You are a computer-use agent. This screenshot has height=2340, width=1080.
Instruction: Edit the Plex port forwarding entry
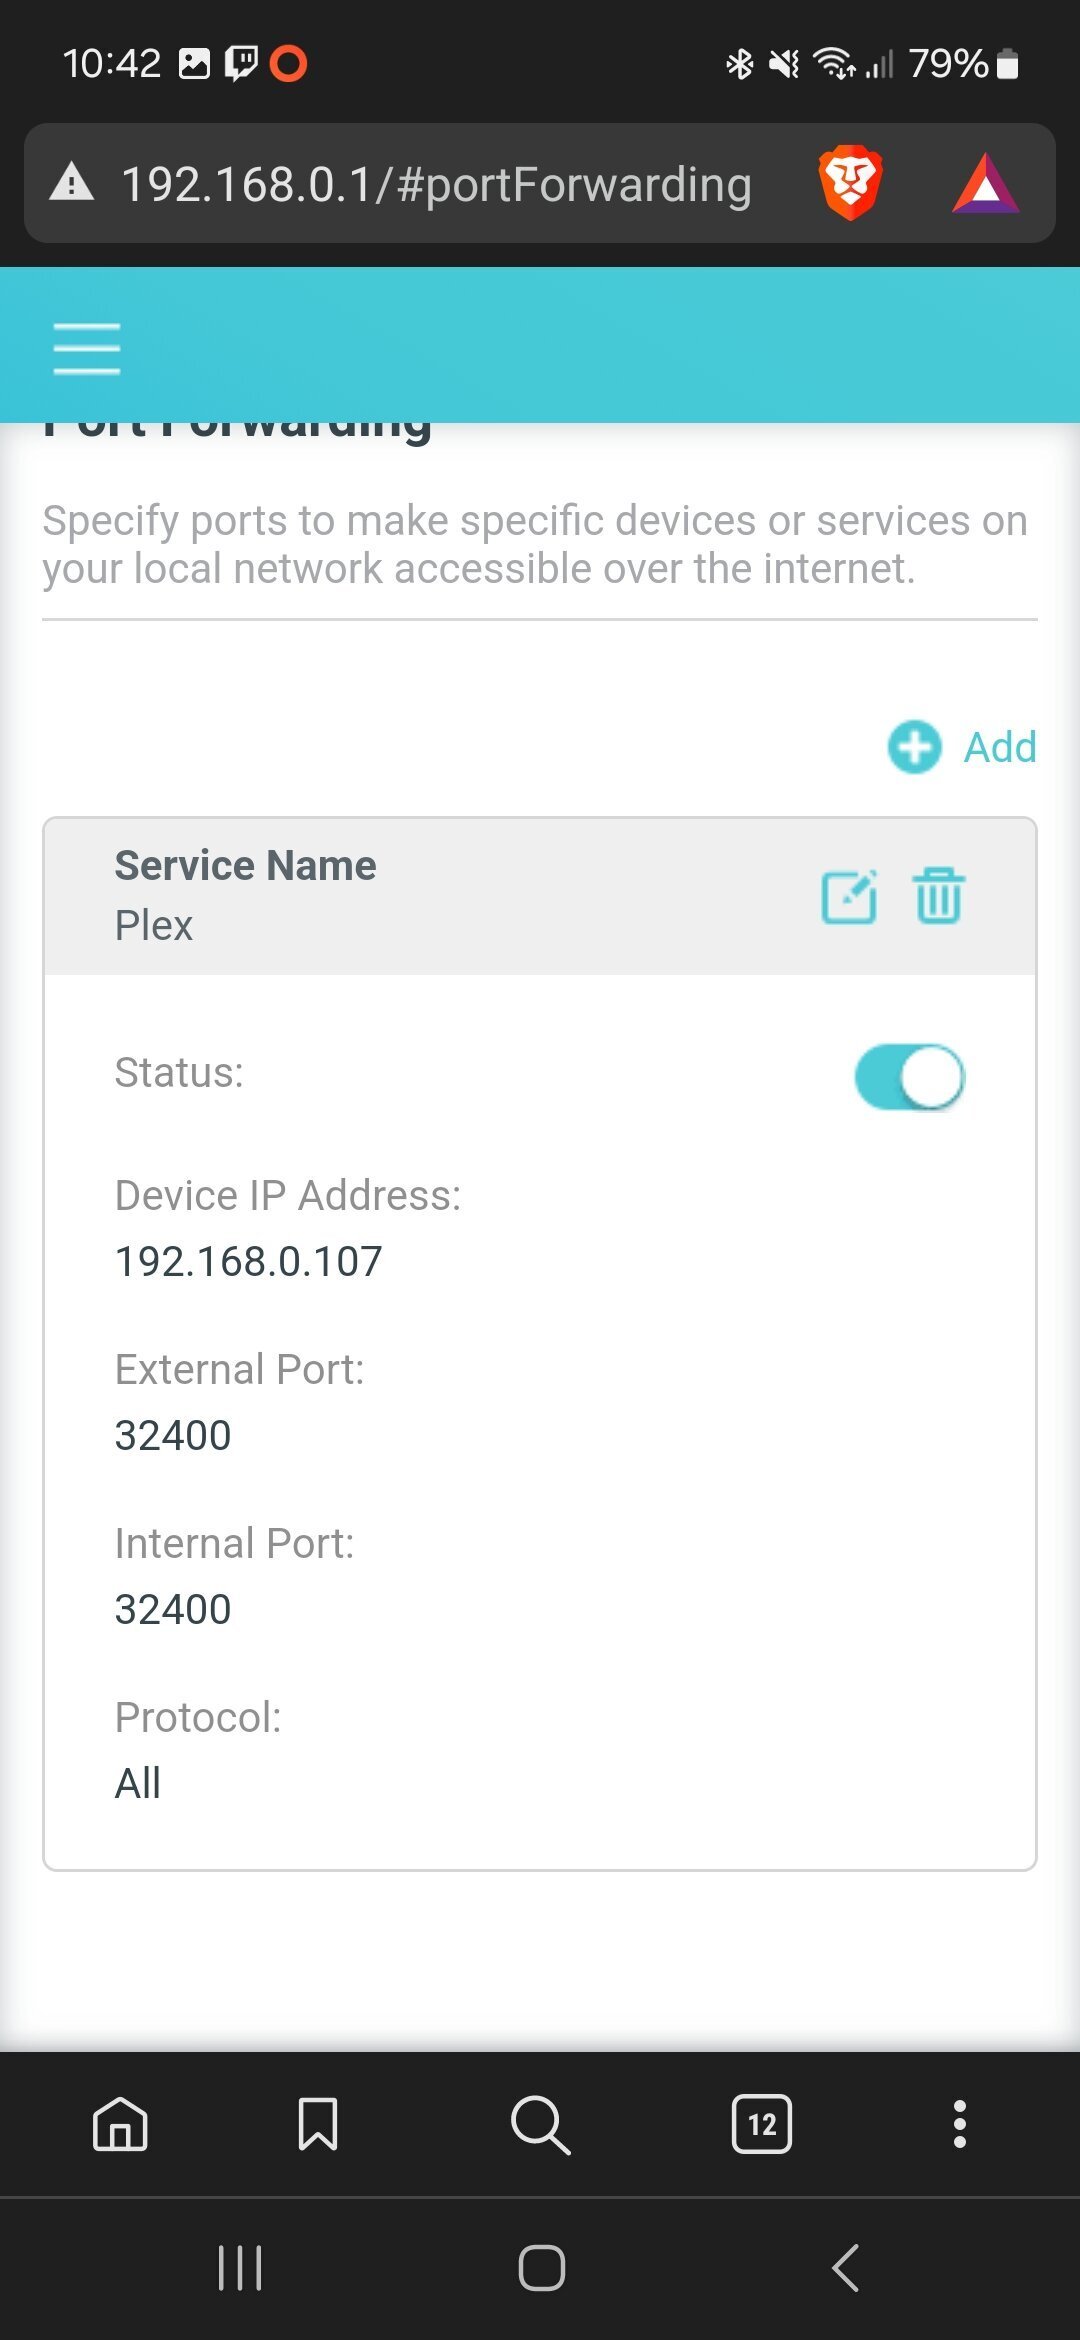(x=849, y=896)
